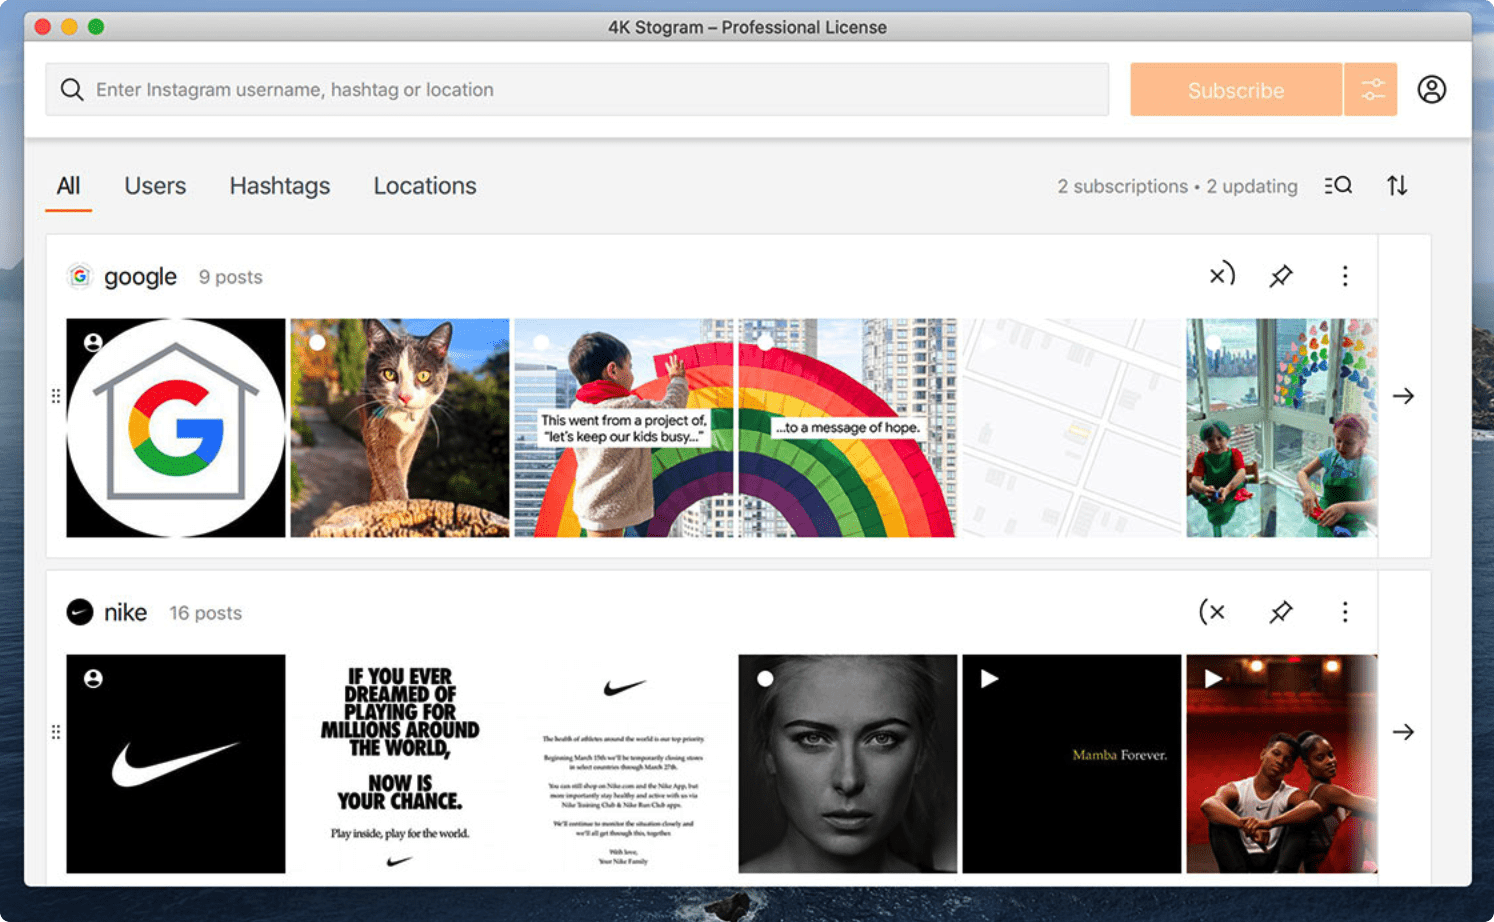Screen dimensions: 1494x922
Task: Click the nike account avatar
Action: point(79,612)
